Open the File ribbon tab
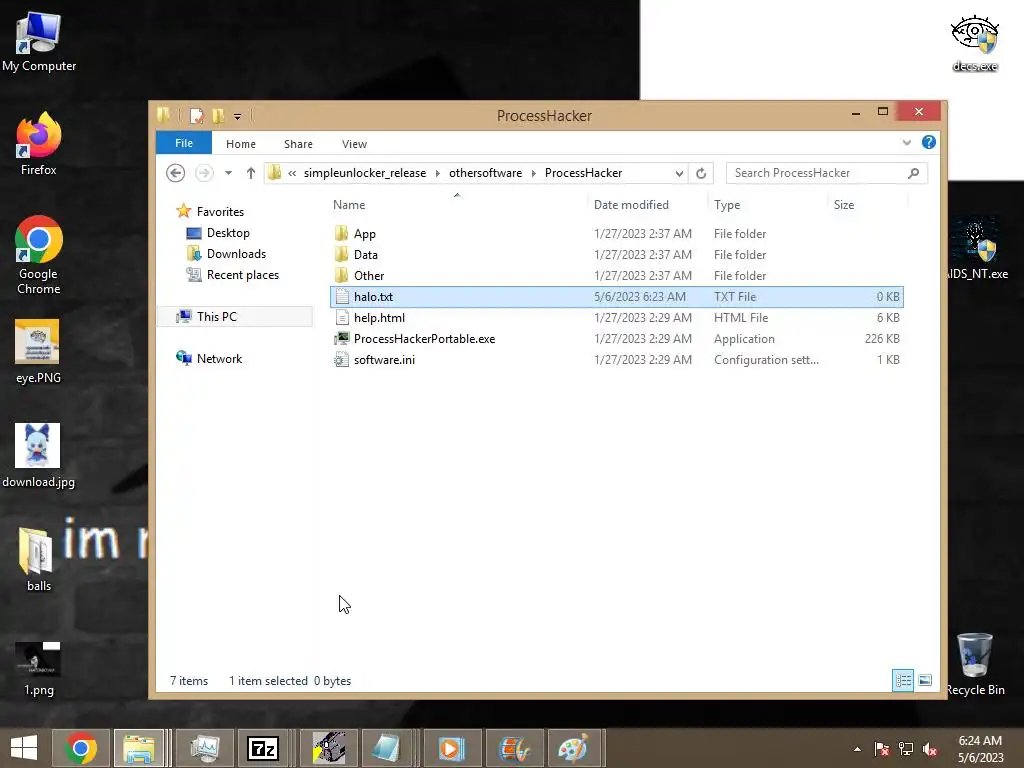1024x768 pixels. click(184, 143)
